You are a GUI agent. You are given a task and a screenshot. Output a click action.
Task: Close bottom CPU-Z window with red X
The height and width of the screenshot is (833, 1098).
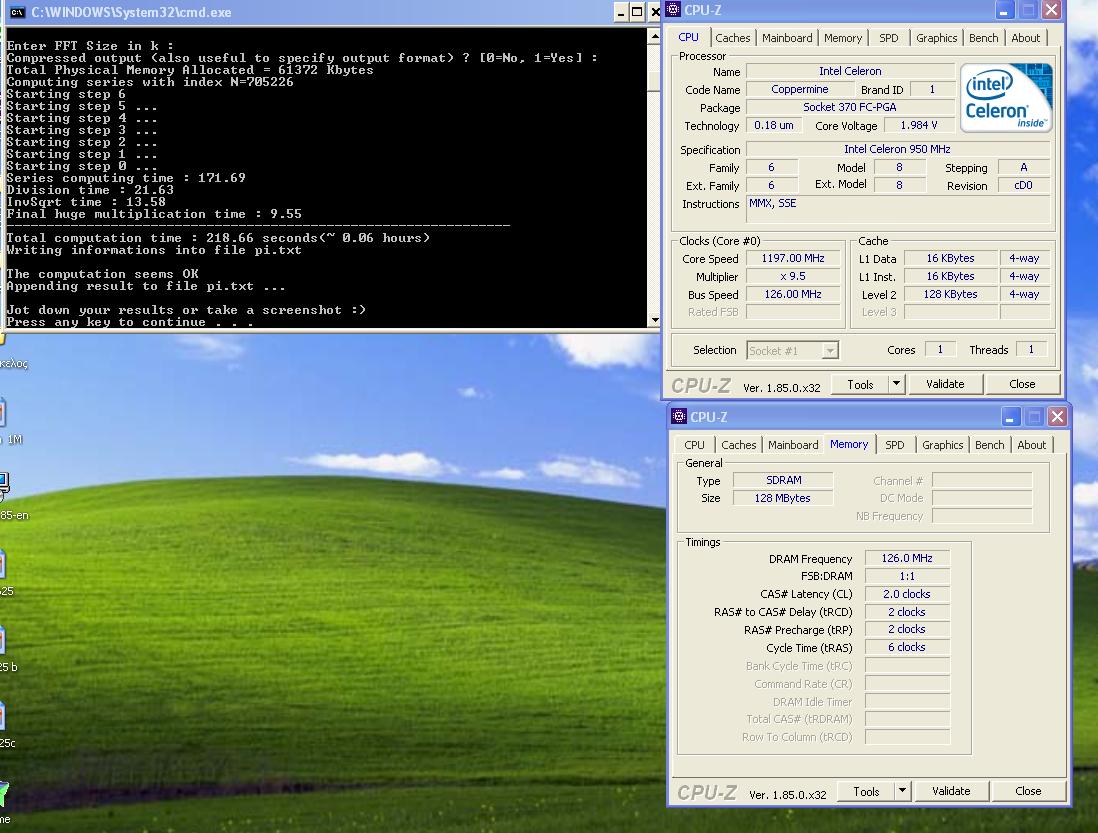tap(1057, 417)
